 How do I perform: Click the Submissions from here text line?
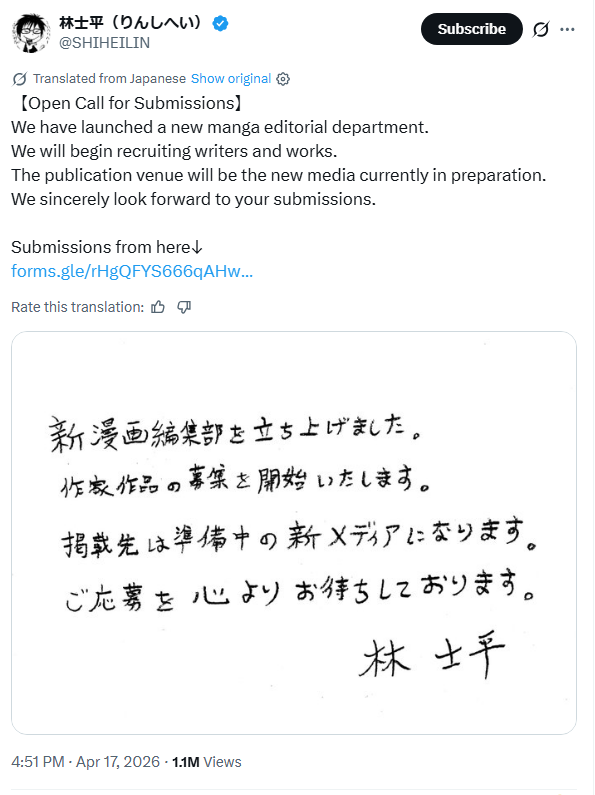pyautogui.click(x=107, y=247)
